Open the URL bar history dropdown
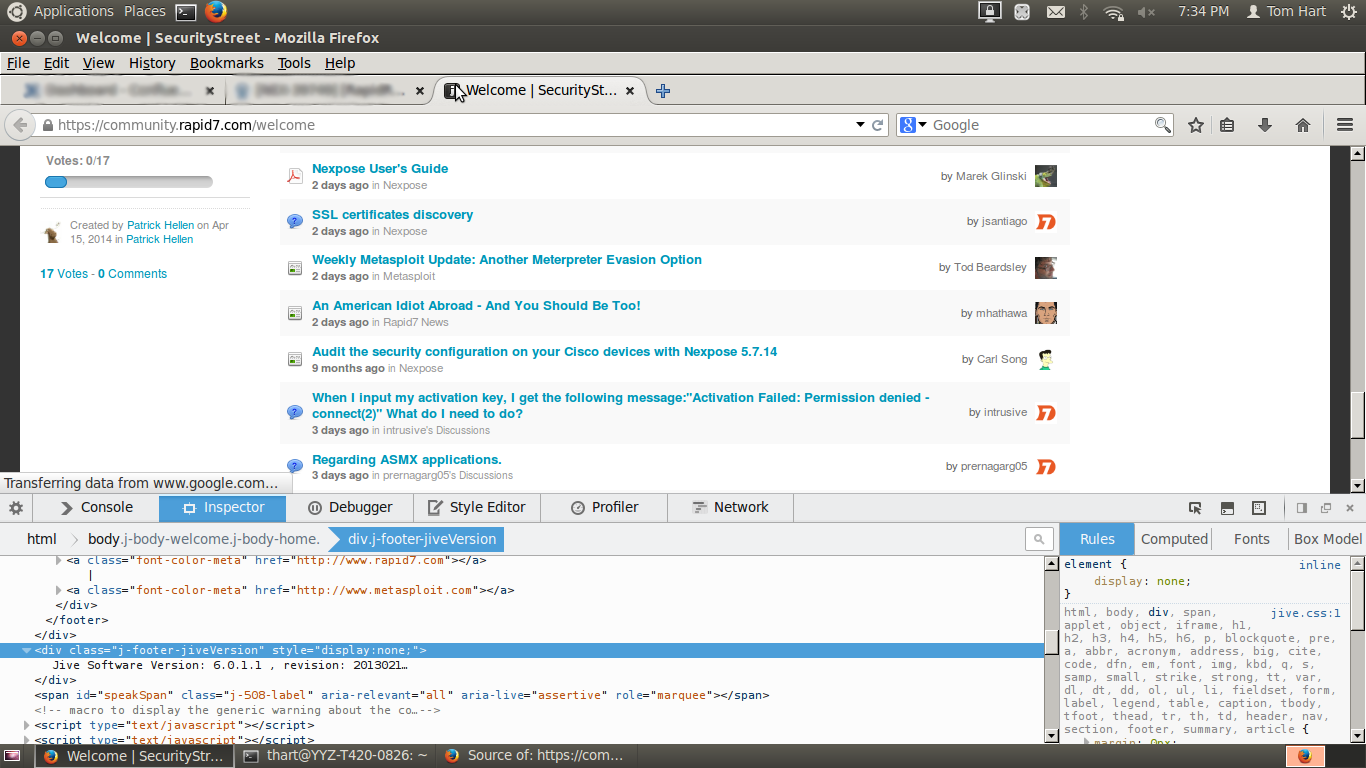 click(x=860, y=124)
